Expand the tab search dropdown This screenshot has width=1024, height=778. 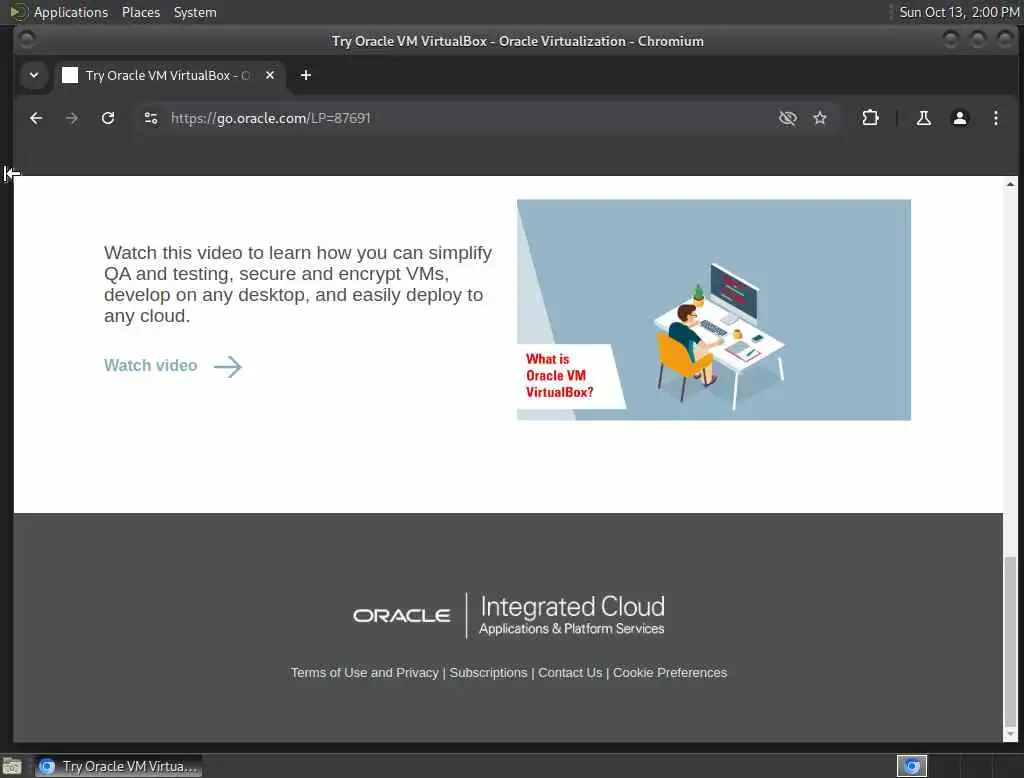coord(34,75)
